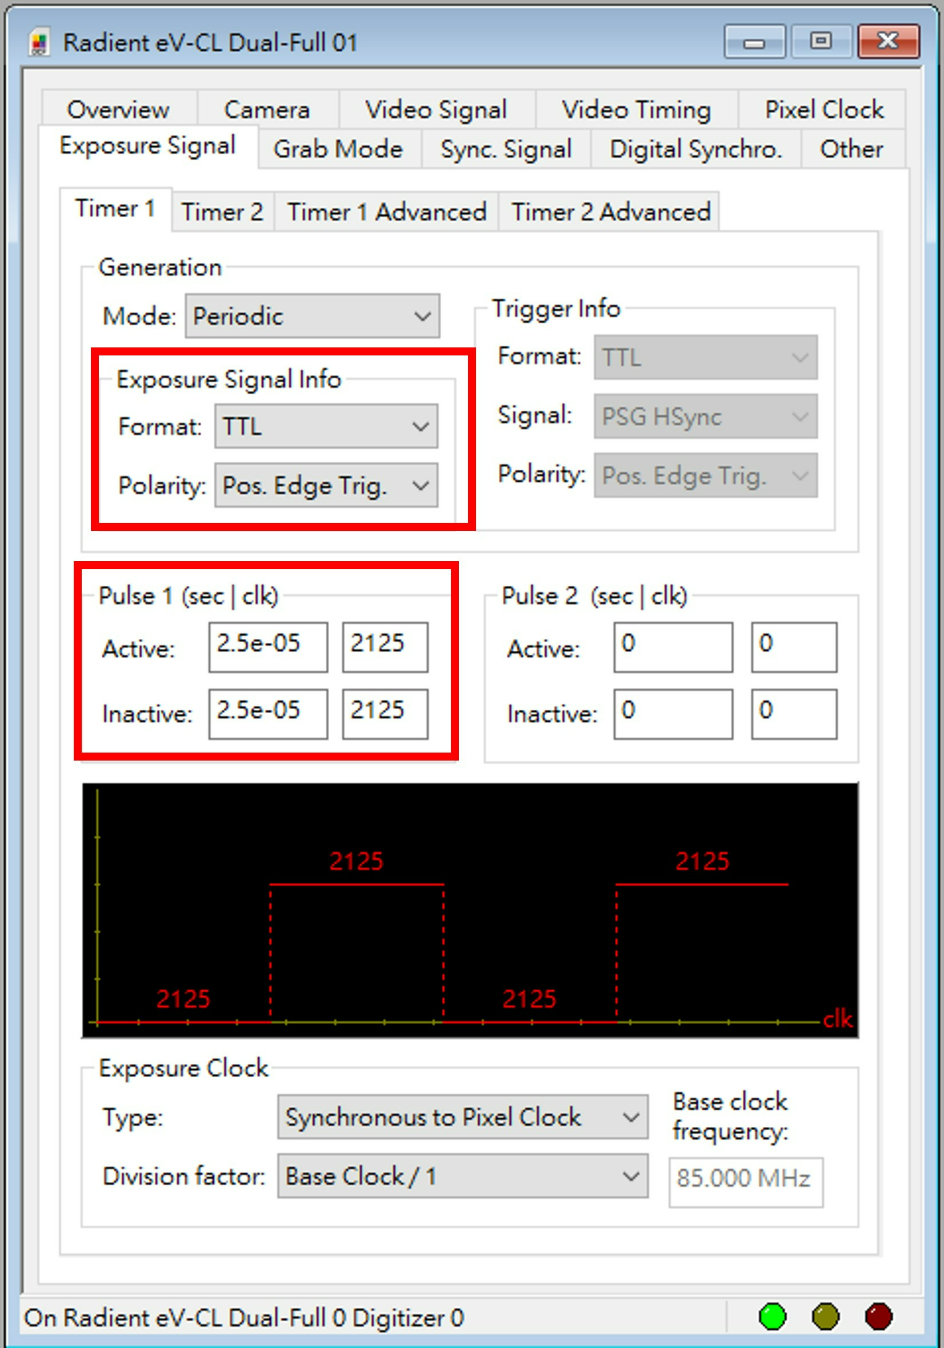Switch to the Timer 2 sub-tab
Screen dimensions: 944x1348
click(222, 212)
